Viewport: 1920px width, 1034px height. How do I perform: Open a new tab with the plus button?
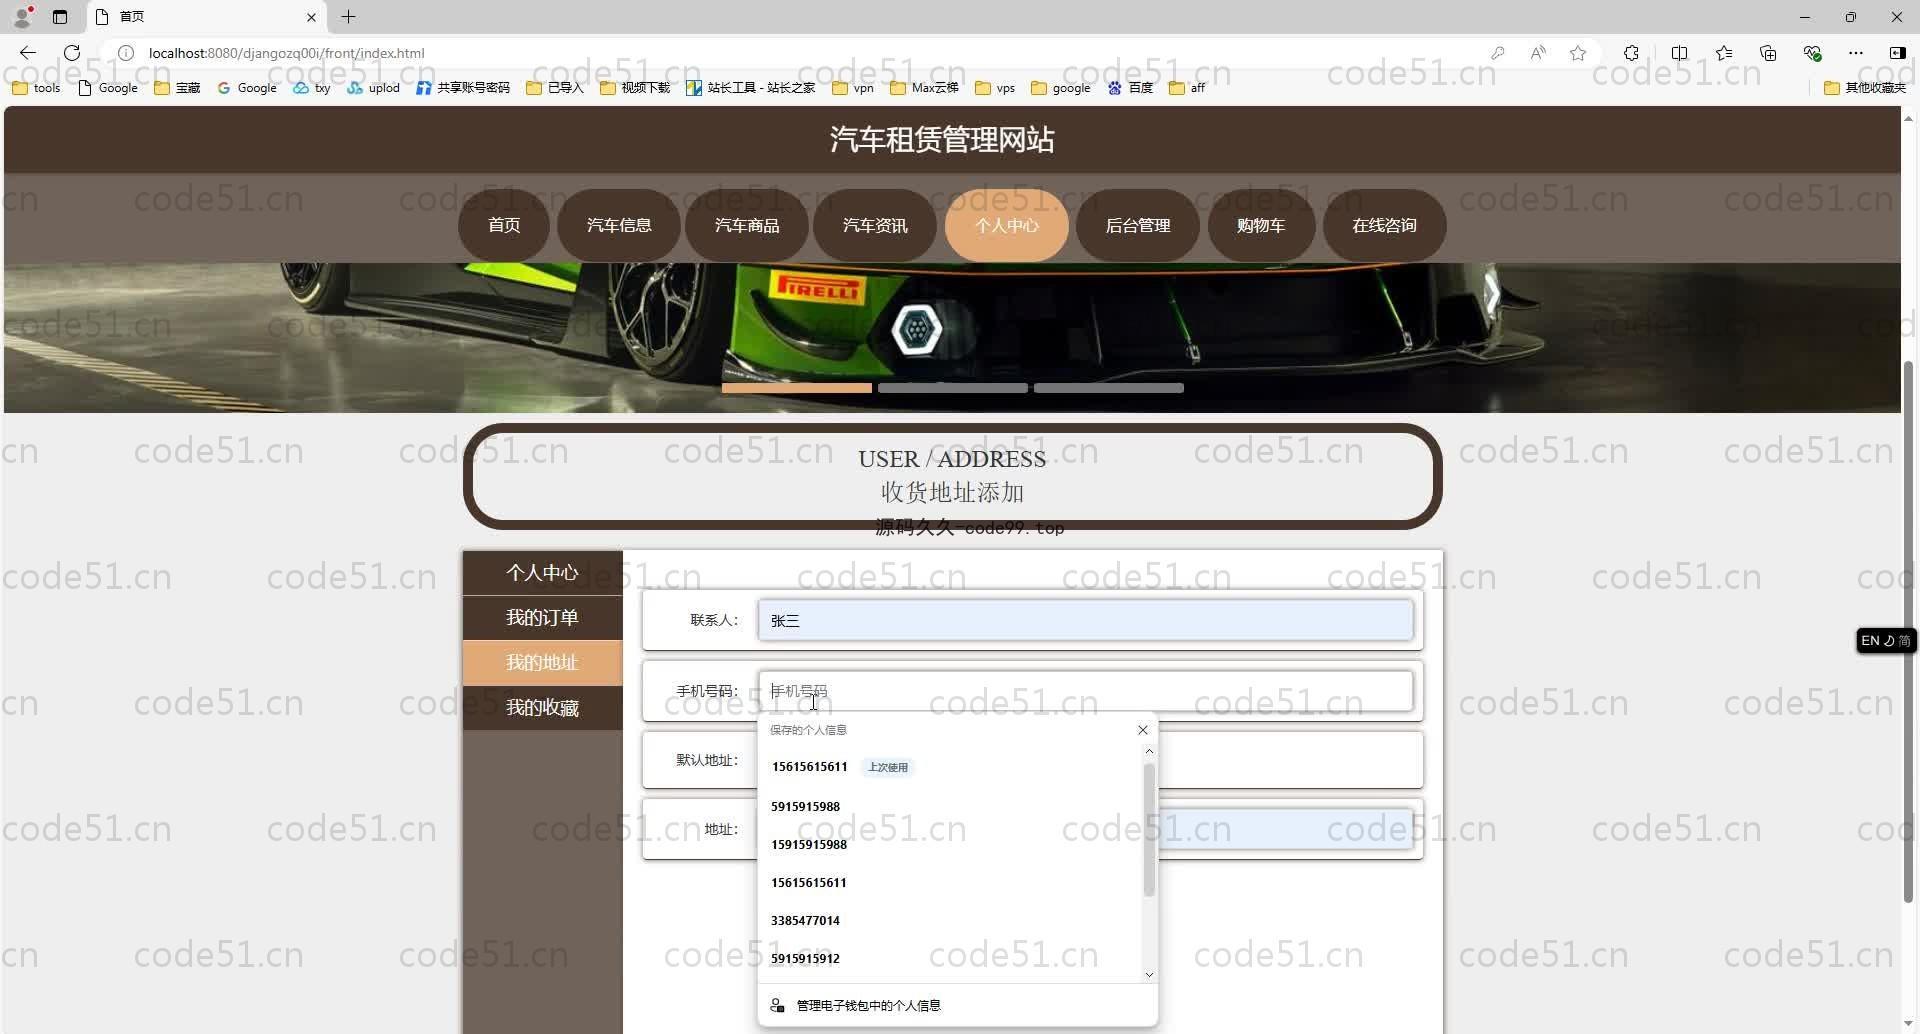[348, 17]
